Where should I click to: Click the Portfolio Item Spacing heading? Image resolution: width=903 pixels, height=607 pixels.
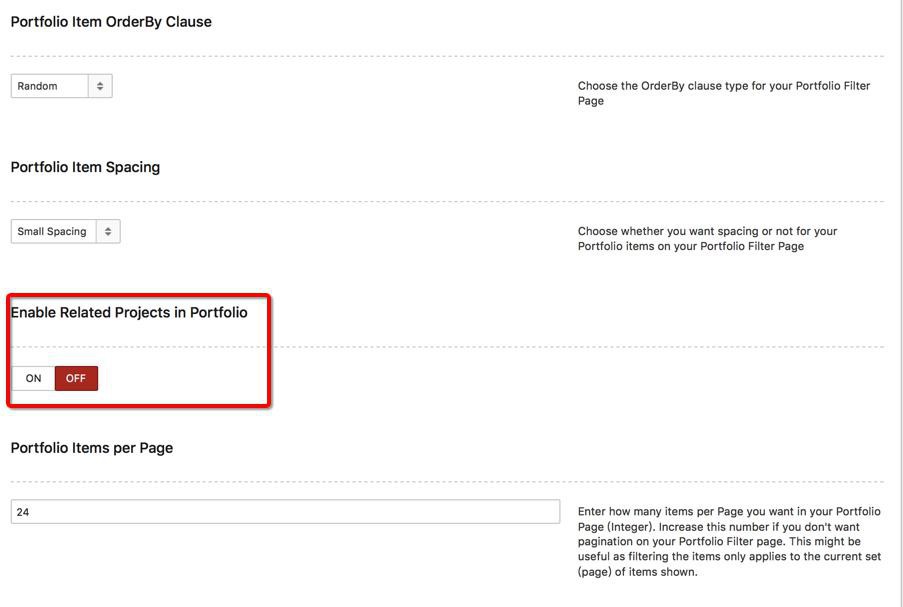pos(85,167)
